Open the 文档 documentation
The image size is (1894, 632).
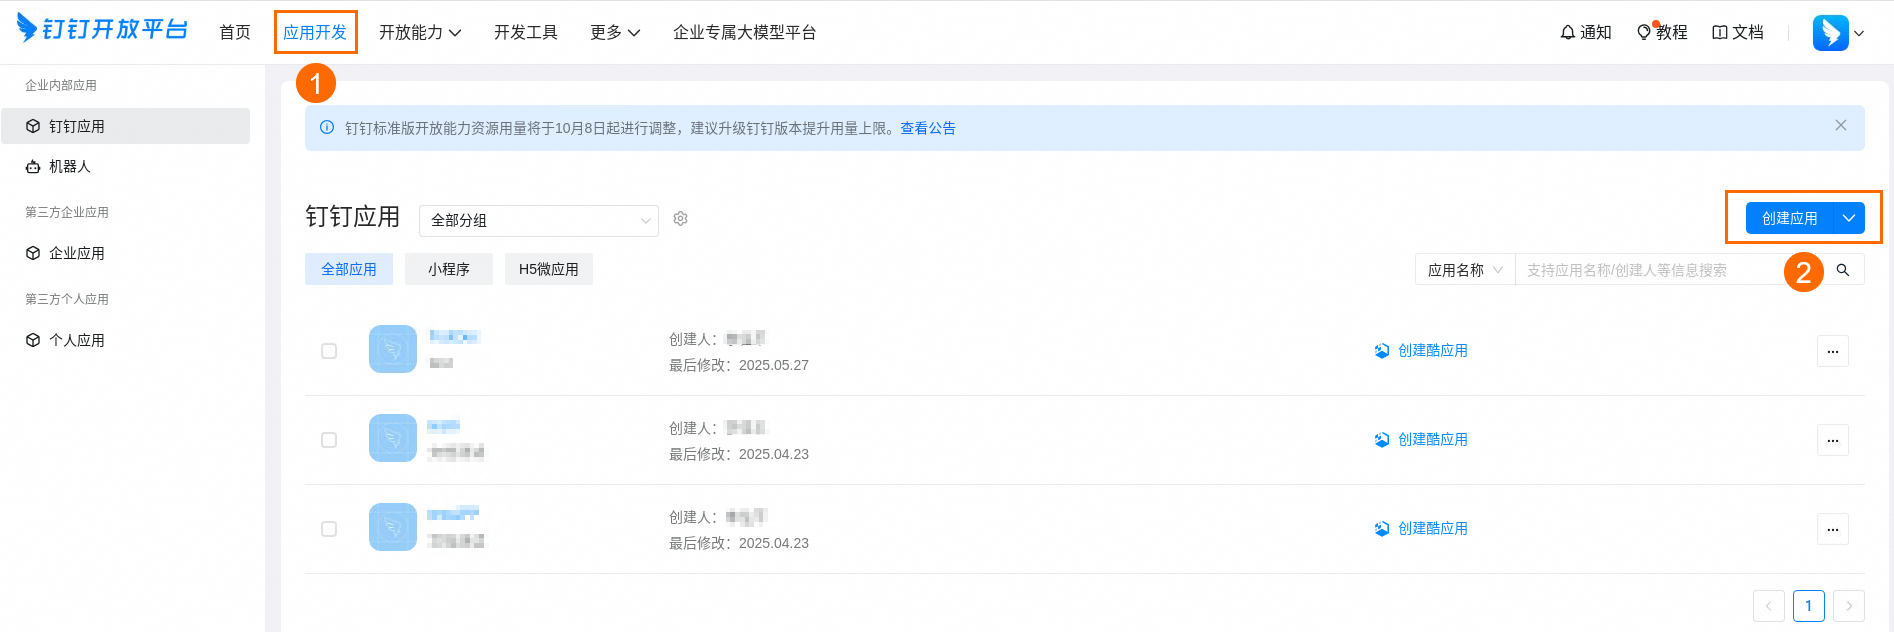click(x=1738, y=32)
